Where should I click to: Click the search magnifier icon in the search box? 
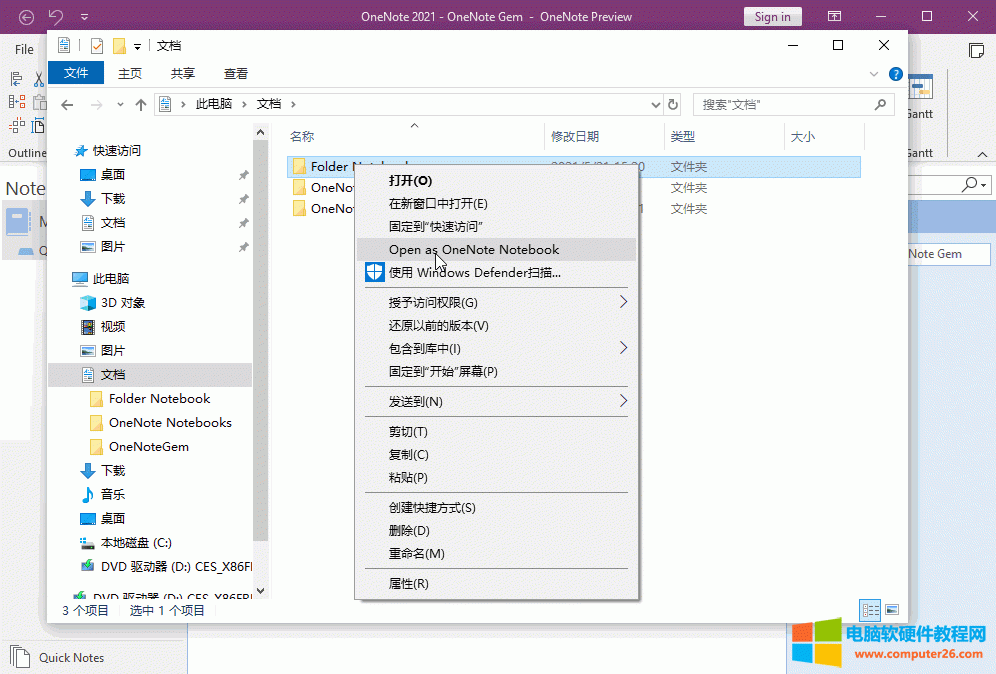(878, 103)
